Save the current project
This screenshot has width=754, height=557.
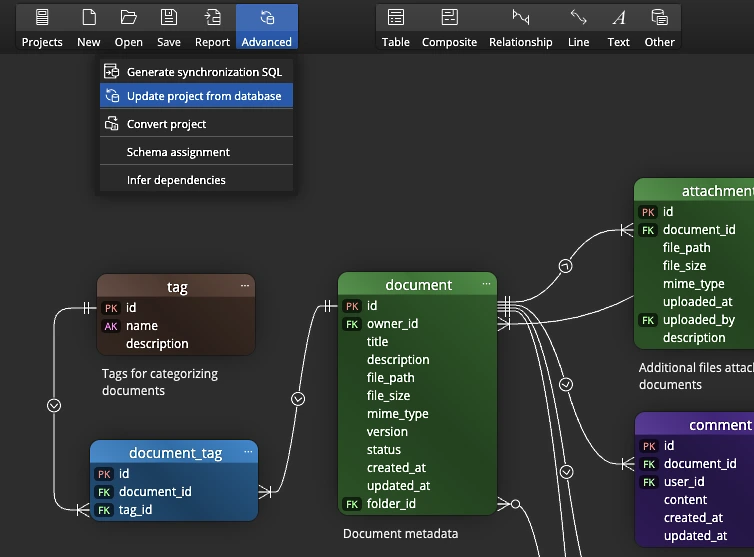pyautogui.click(x=169, y=27)
